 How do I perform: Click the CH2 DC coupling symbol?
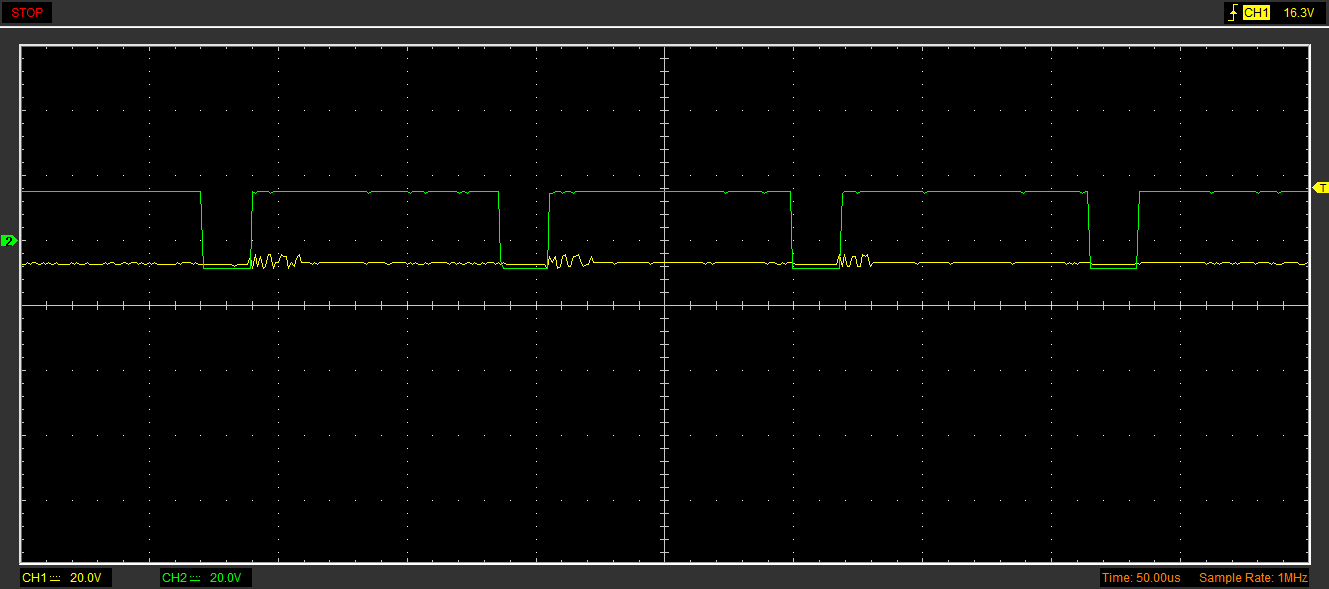click(195, 578)
